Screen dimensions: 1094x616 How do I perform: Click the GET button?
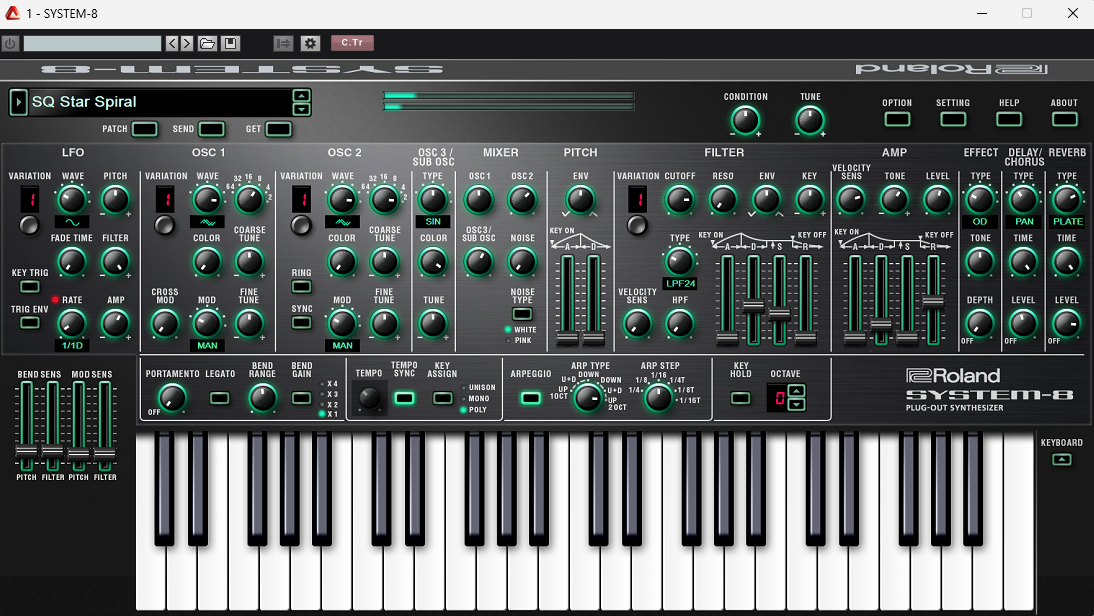[278, 129]
